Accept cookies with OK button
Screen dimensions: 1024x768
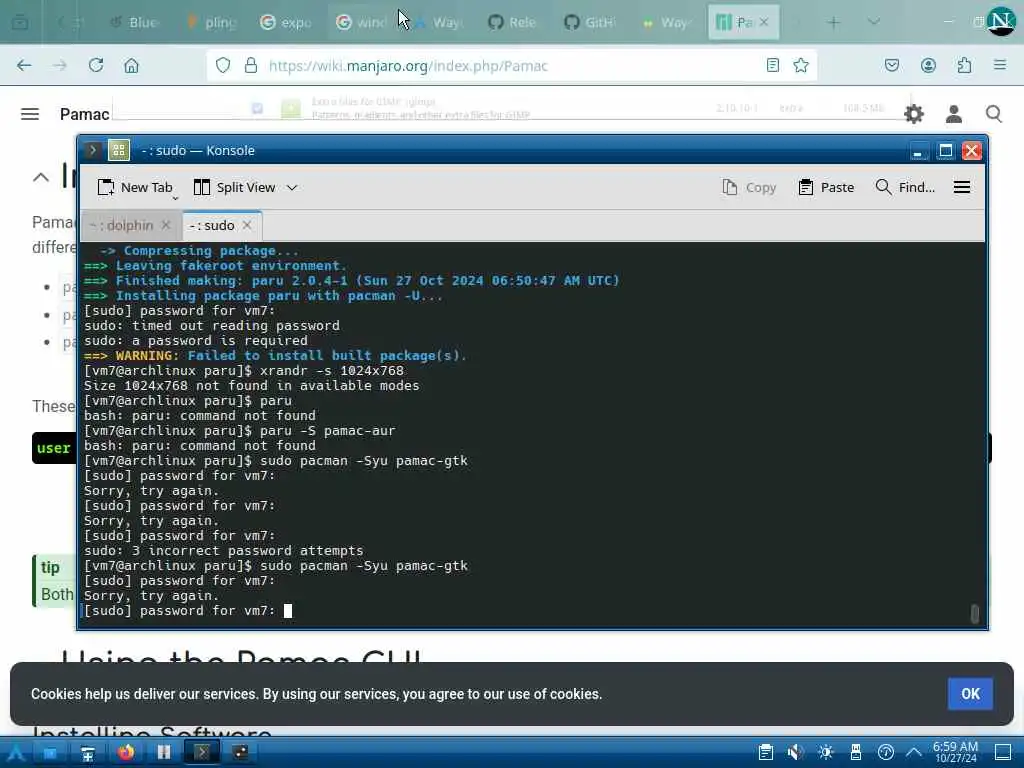tap(970, 694)
